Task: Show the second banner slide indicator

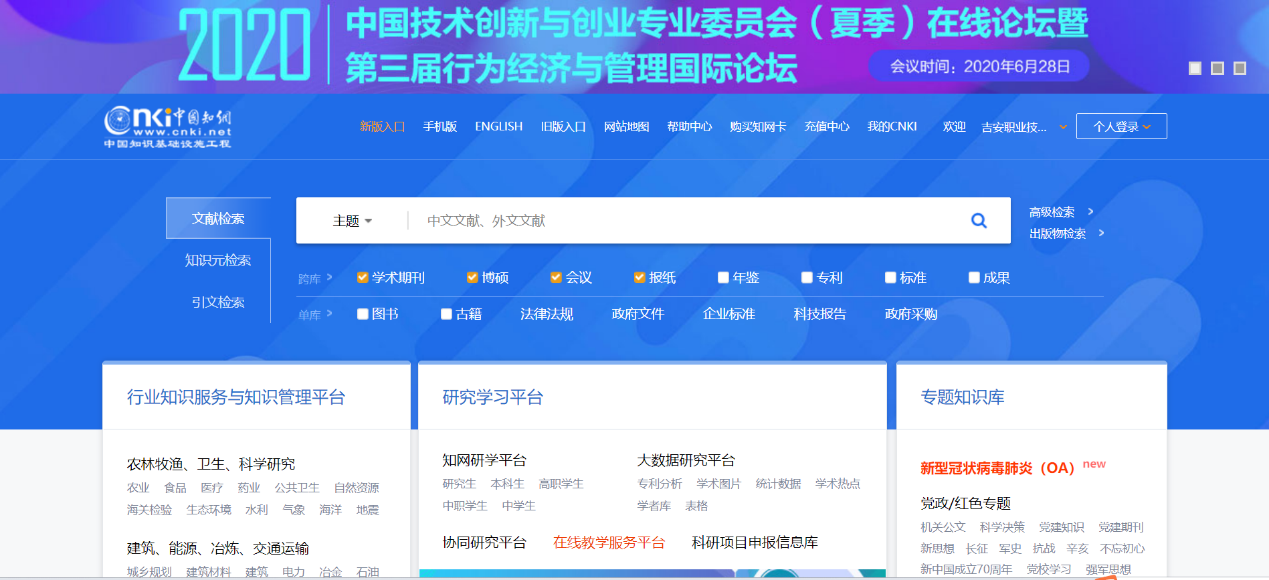Action: point(1217,68)
